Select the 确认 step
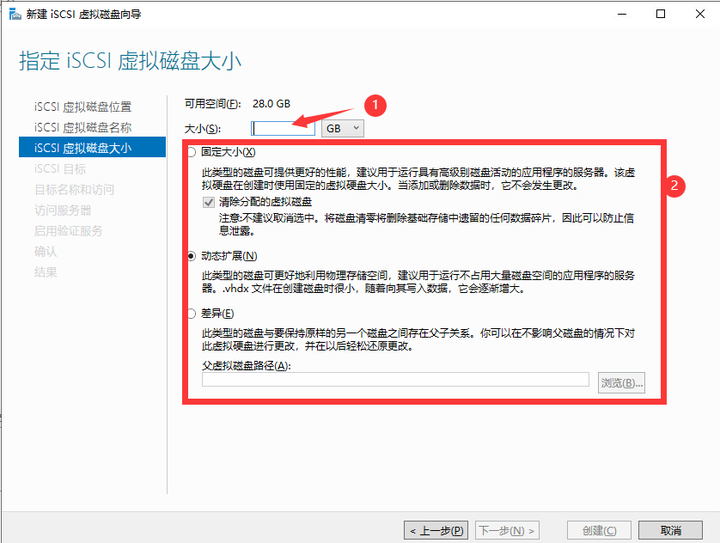 tap(45, 252)
